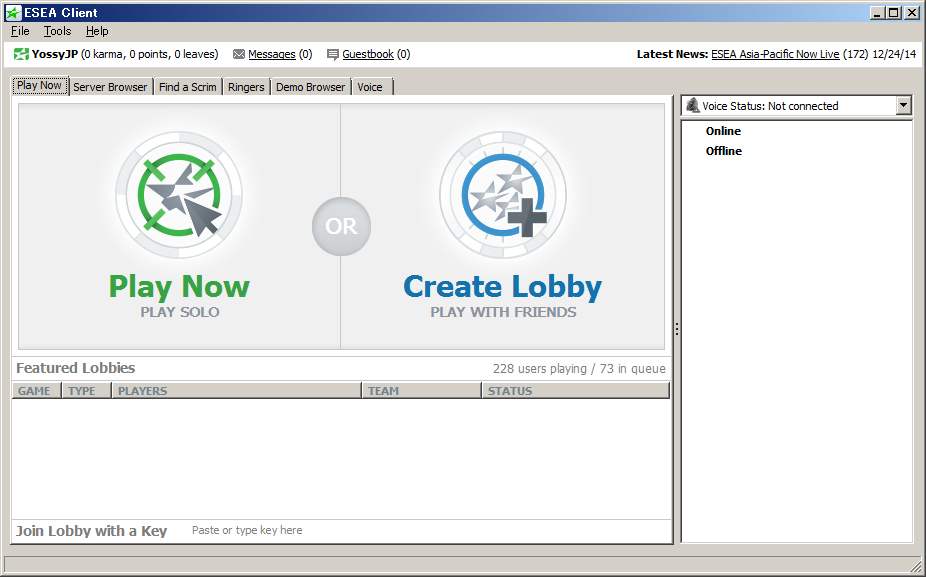Screen dimensions: 926x577
Task: Select the Offline friends group
Action: (x=723, y=151)
